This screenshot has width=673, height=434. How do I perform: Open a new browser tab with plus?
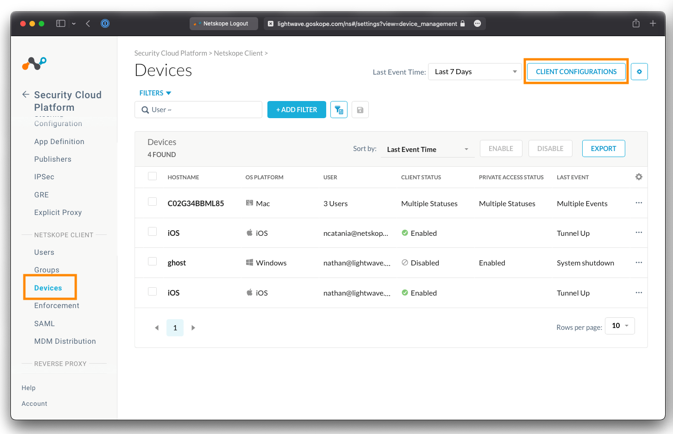(653, 24)
